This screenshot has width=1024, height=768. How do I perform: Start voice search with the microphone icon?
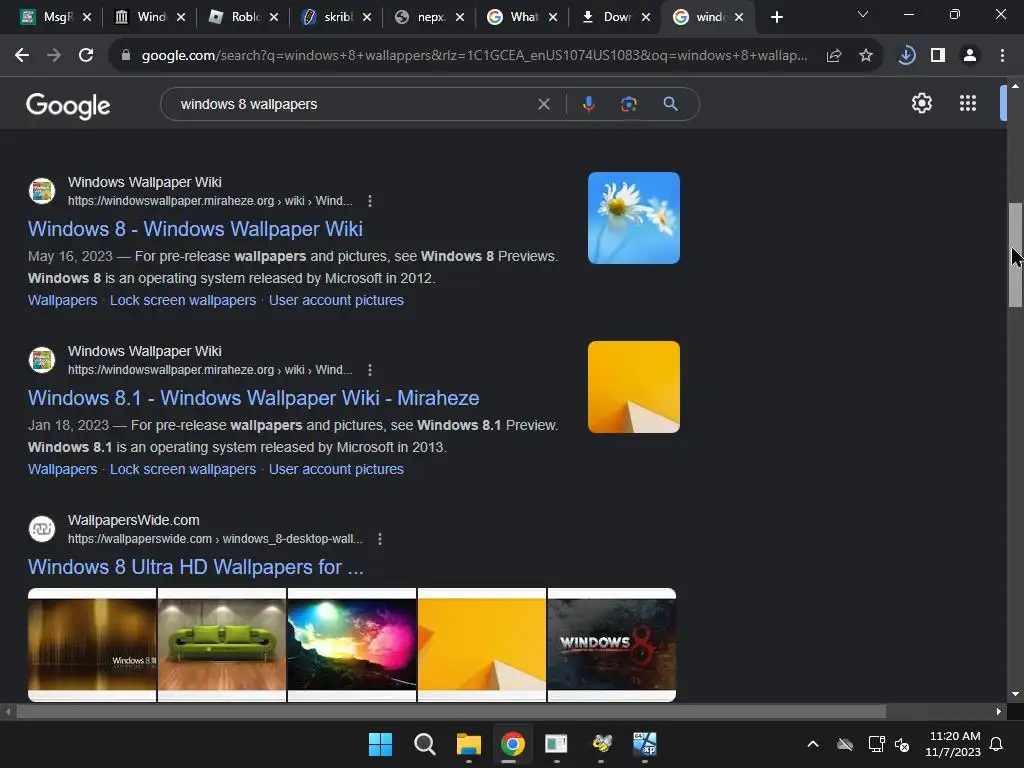point(588,104)
